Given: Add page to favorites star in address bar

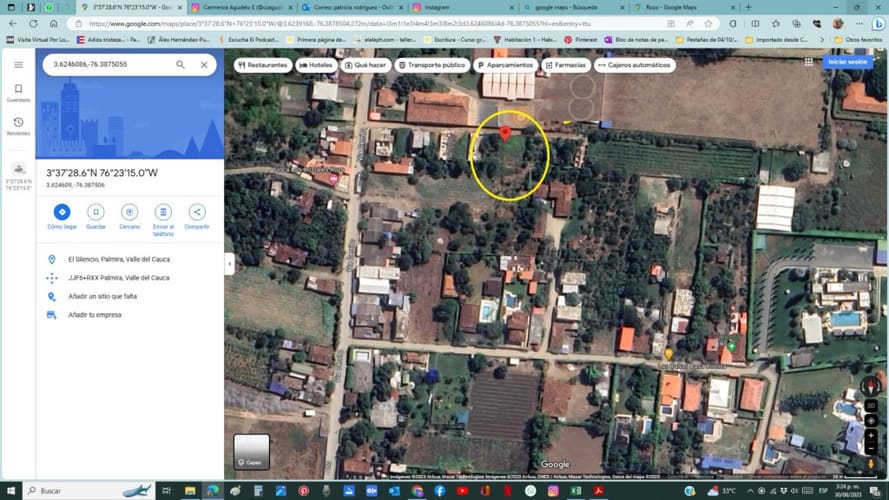Looking at the screenshot, I should [708, 24].
